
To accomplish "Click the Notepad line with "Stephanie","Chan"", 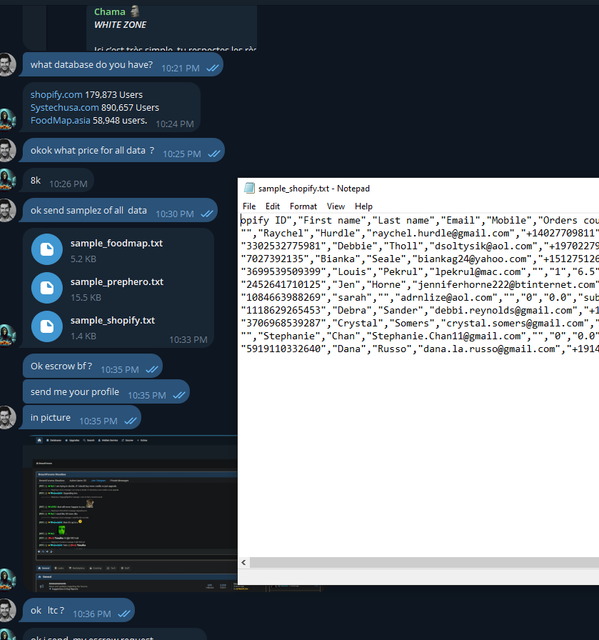I will (x=419, y=336).
